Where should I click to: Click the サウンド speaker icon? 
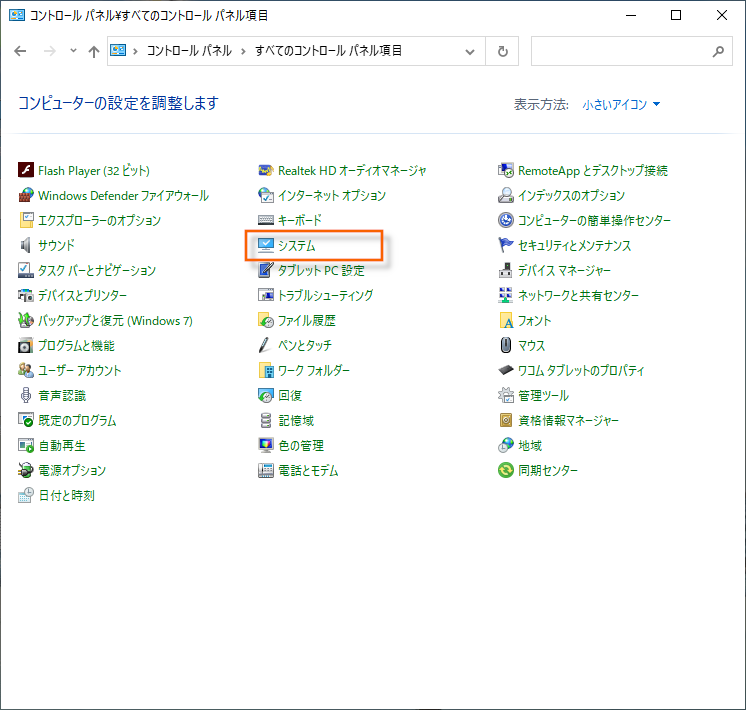(x=26, y=245)
